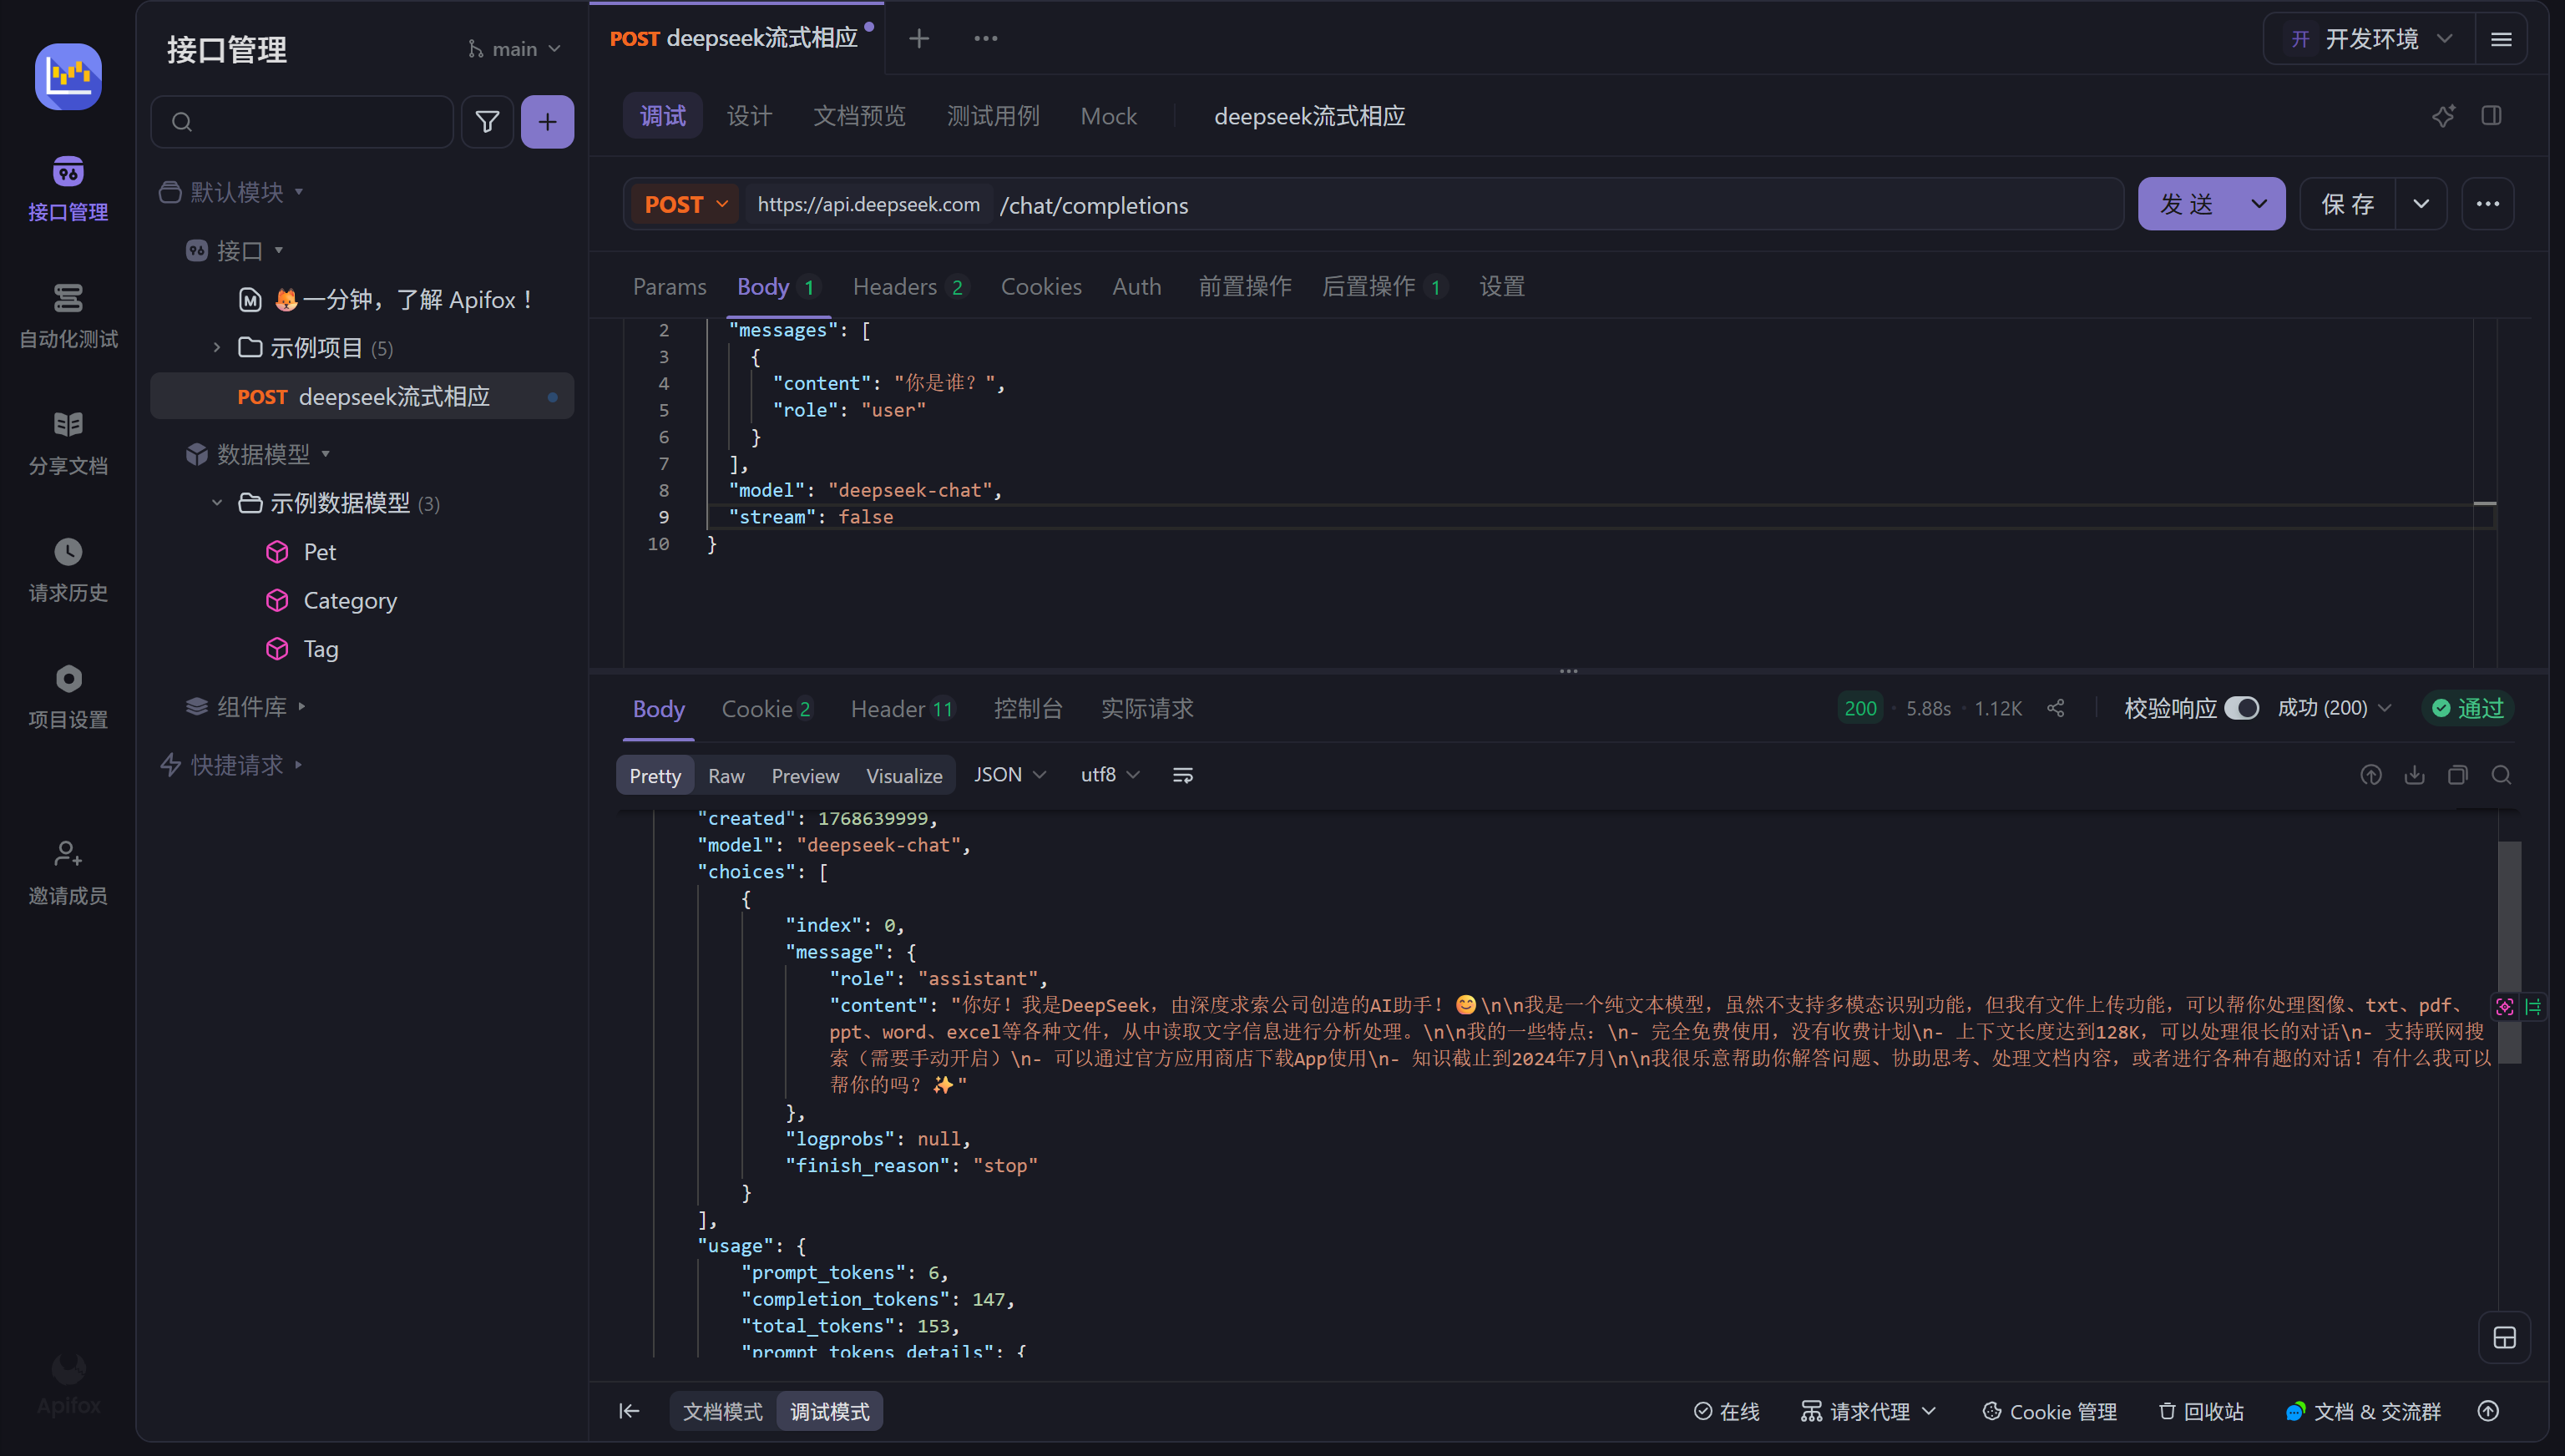Switch to 文档模式 at the bottom
This screenshot has width=2565, height=1456.
722,1411
